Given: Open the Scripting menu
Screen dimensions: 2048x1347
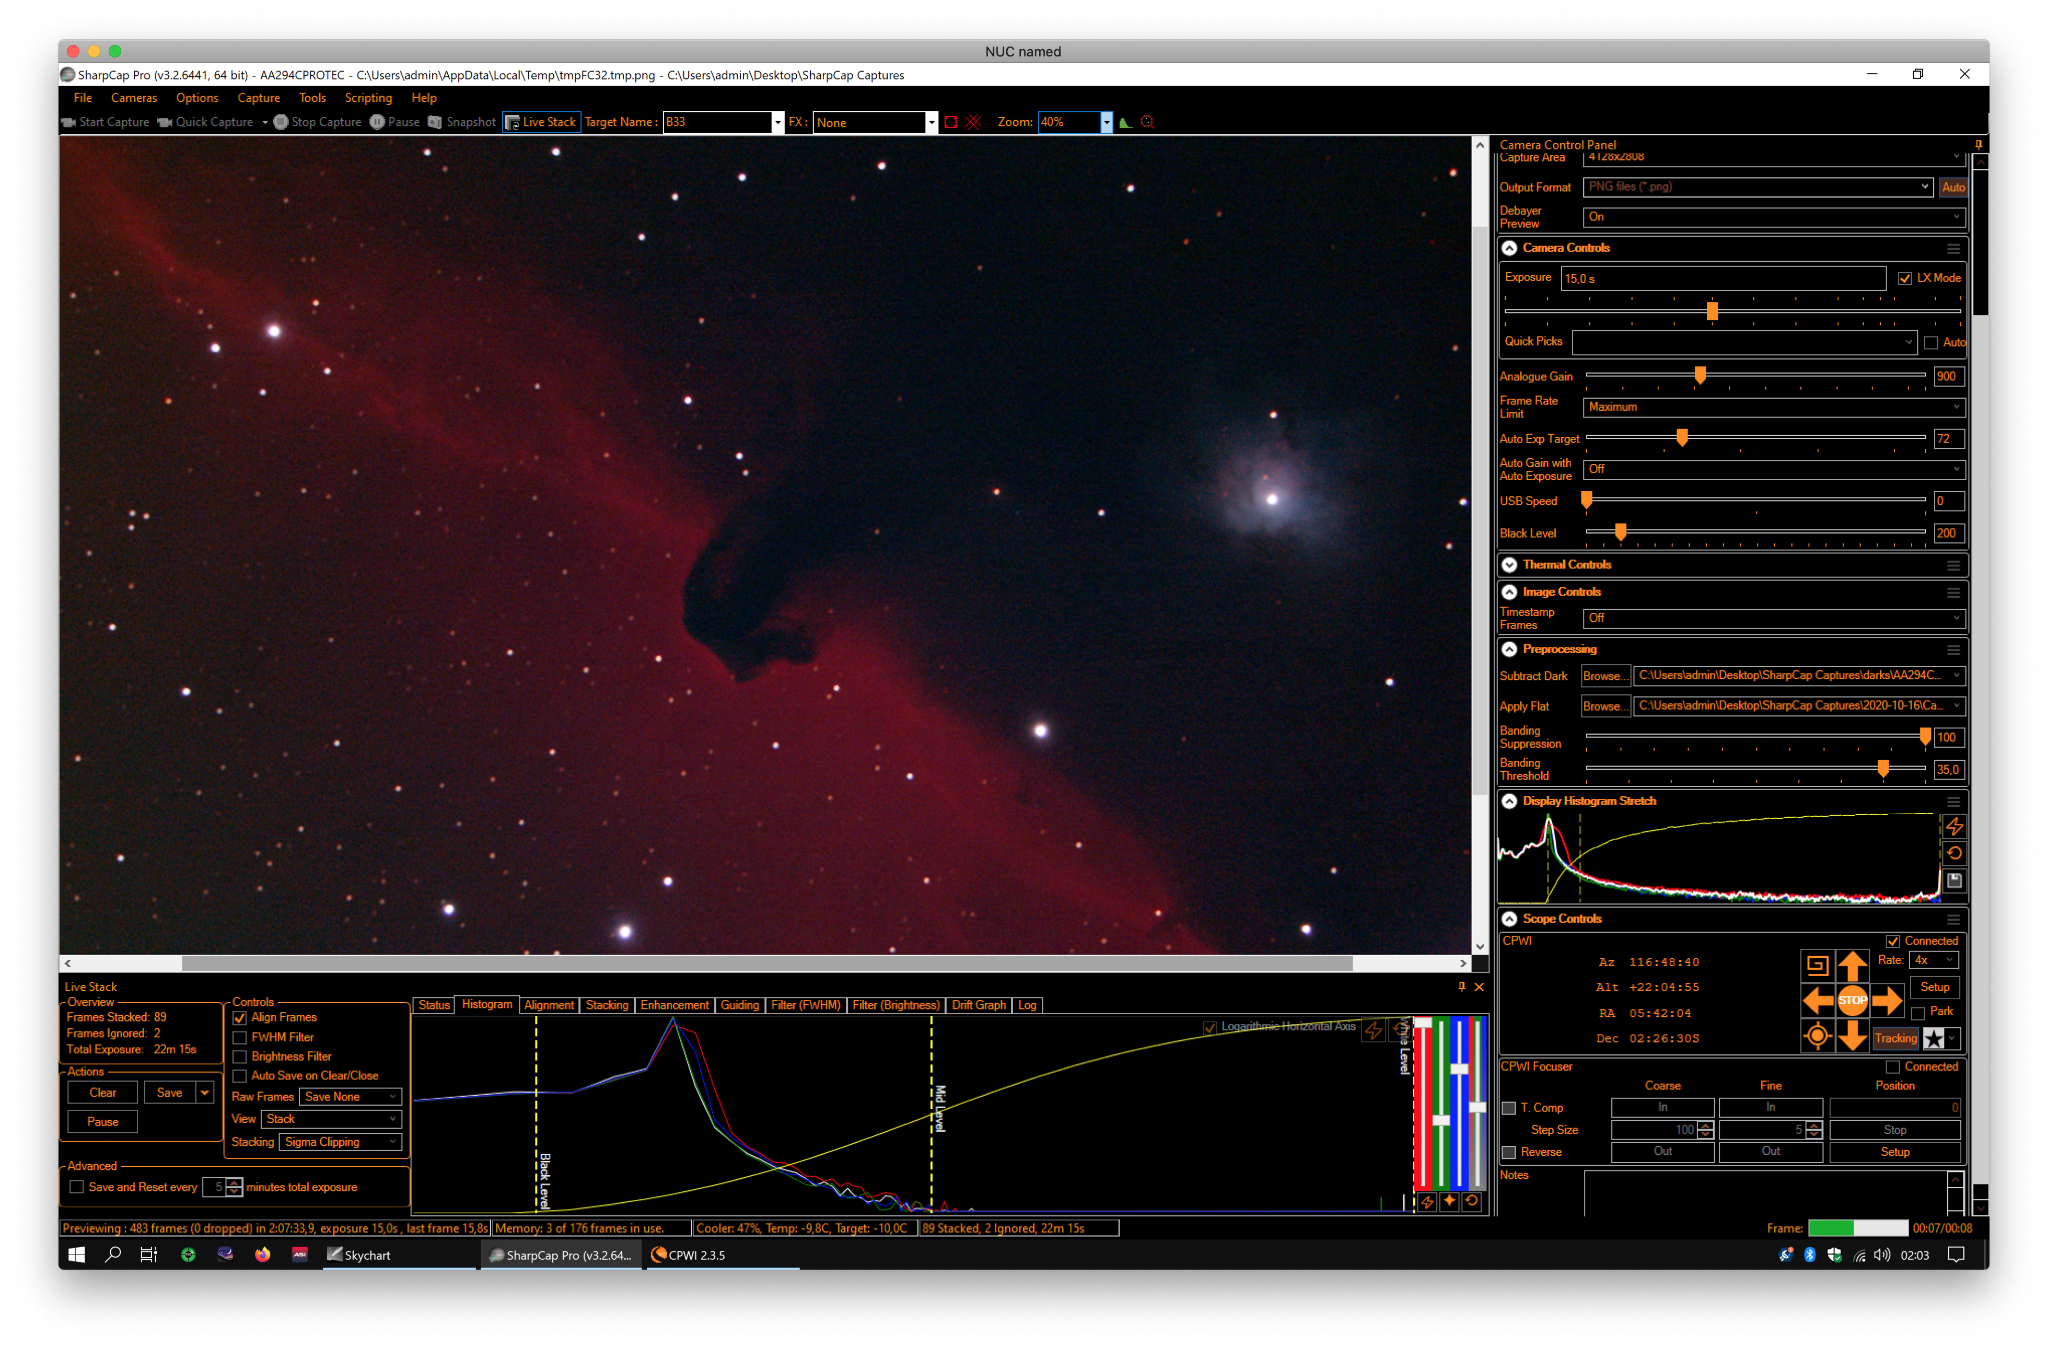Looking at the screenshot, I should 368,98.
